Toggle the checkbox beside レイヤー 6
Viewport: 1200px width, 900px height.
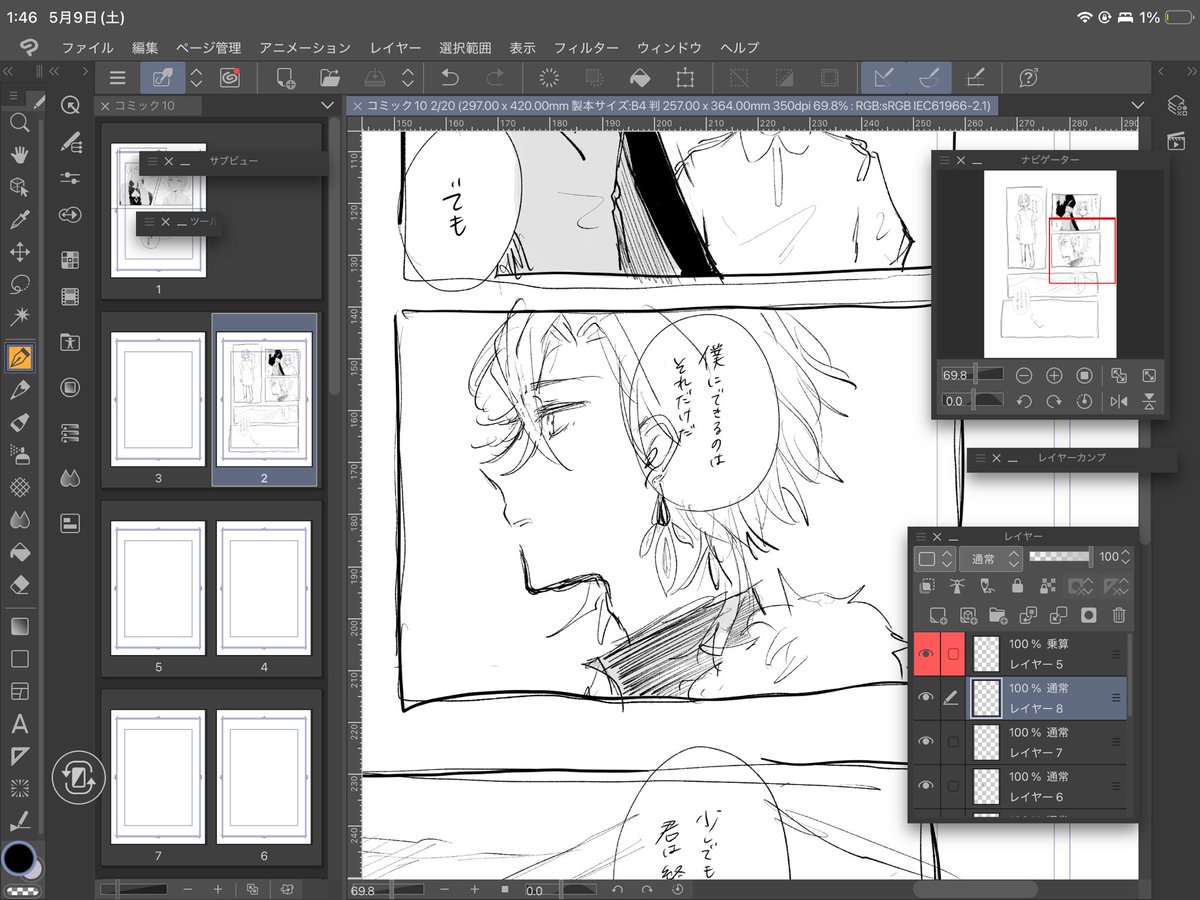click(953, 785)
